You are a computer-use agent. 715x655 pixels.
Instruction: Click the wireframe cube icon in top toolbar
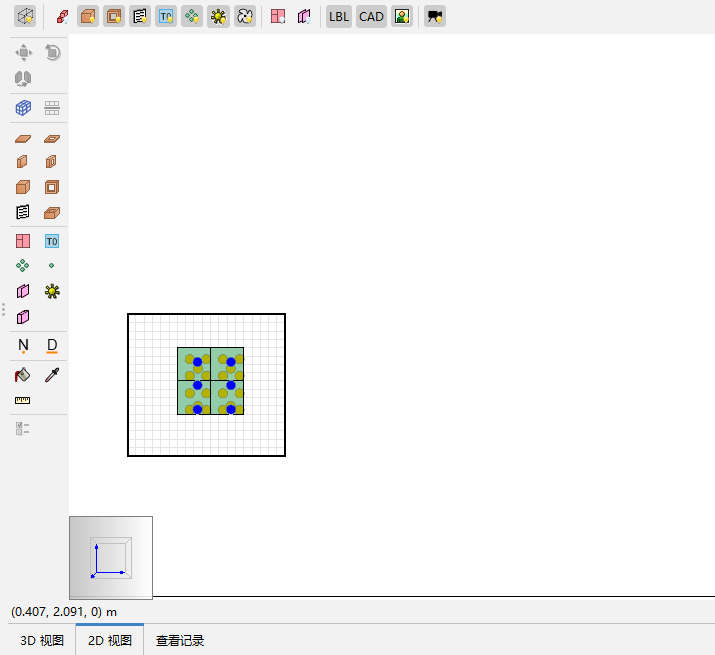pyautogui.click(x=25, y=16)
